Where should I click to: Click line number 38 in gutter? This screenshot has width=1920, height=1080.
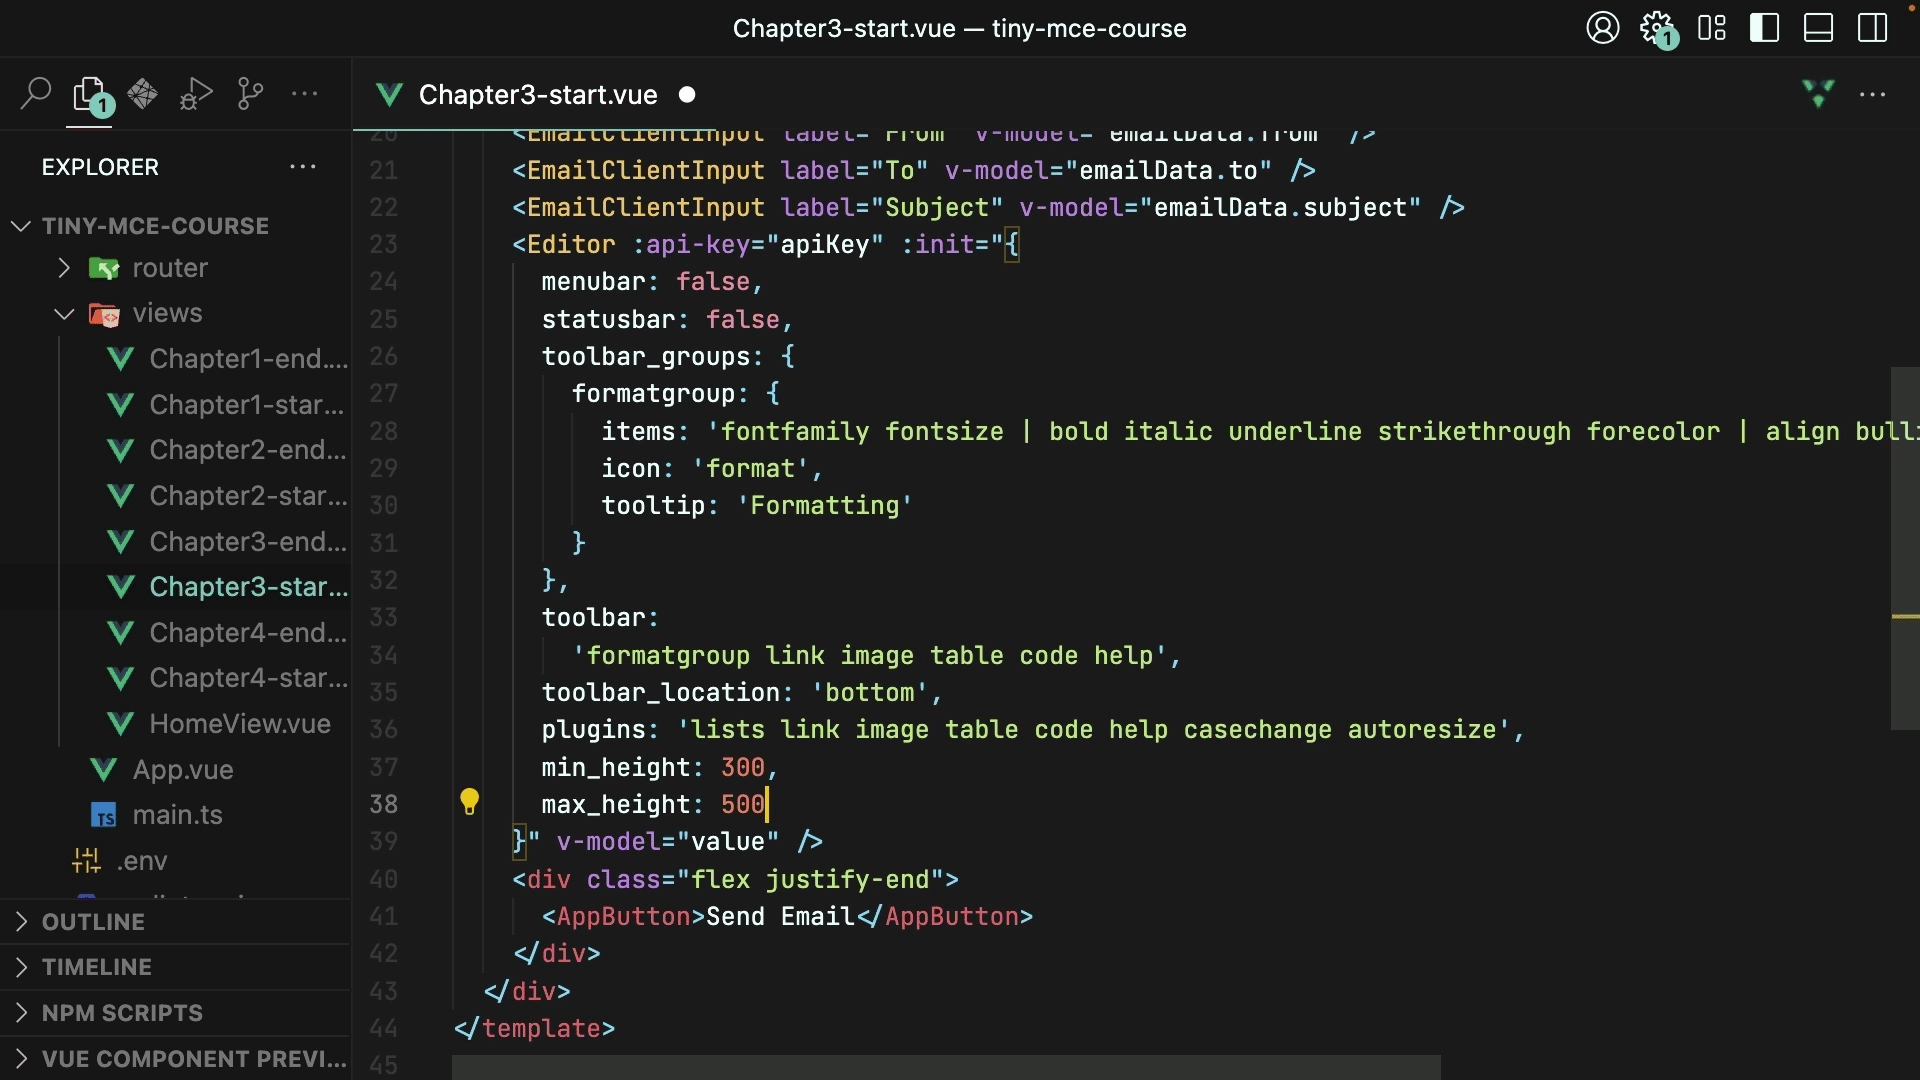coord(384,805)
